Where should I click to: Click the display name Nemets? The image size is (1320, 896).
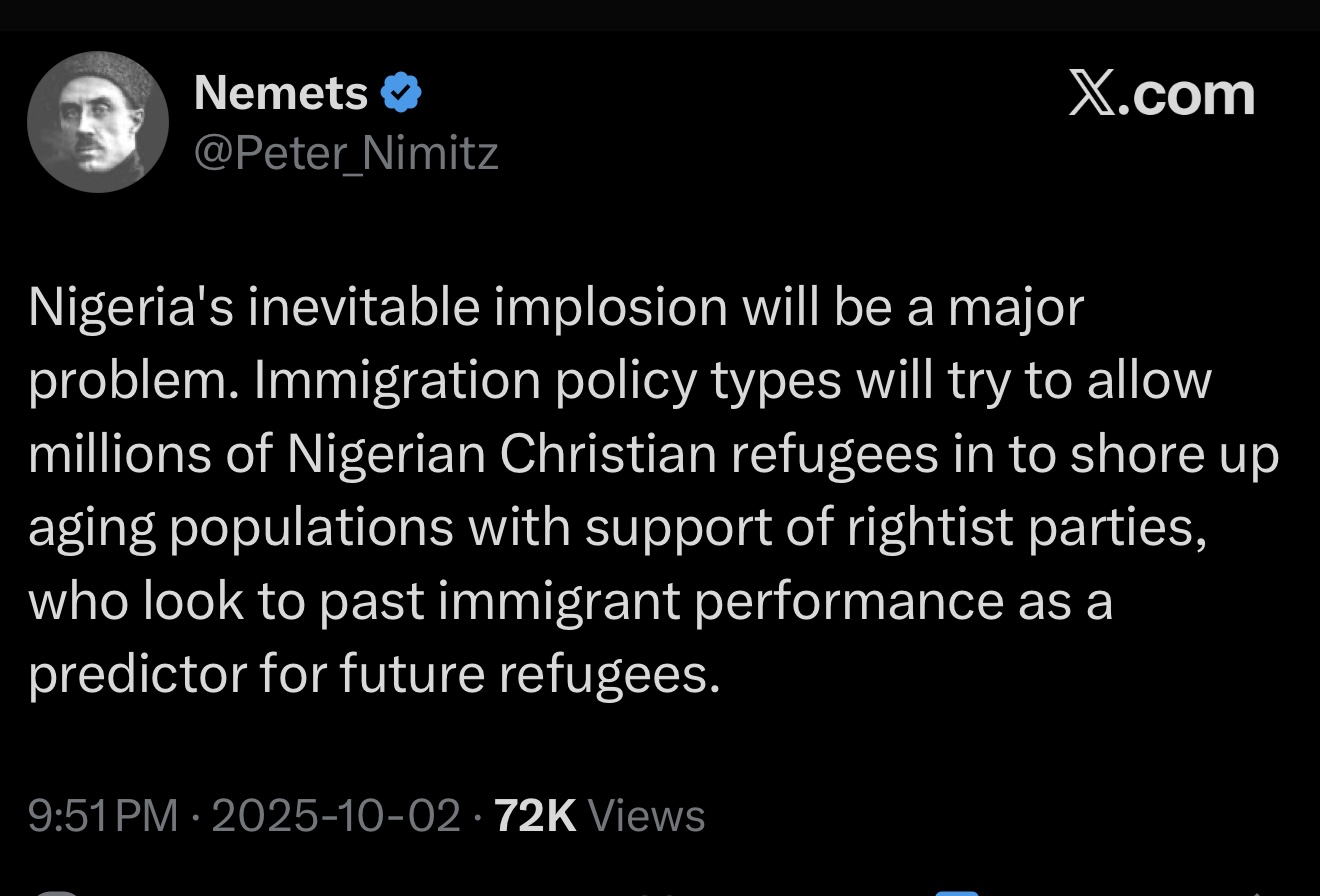click(281, 94)
